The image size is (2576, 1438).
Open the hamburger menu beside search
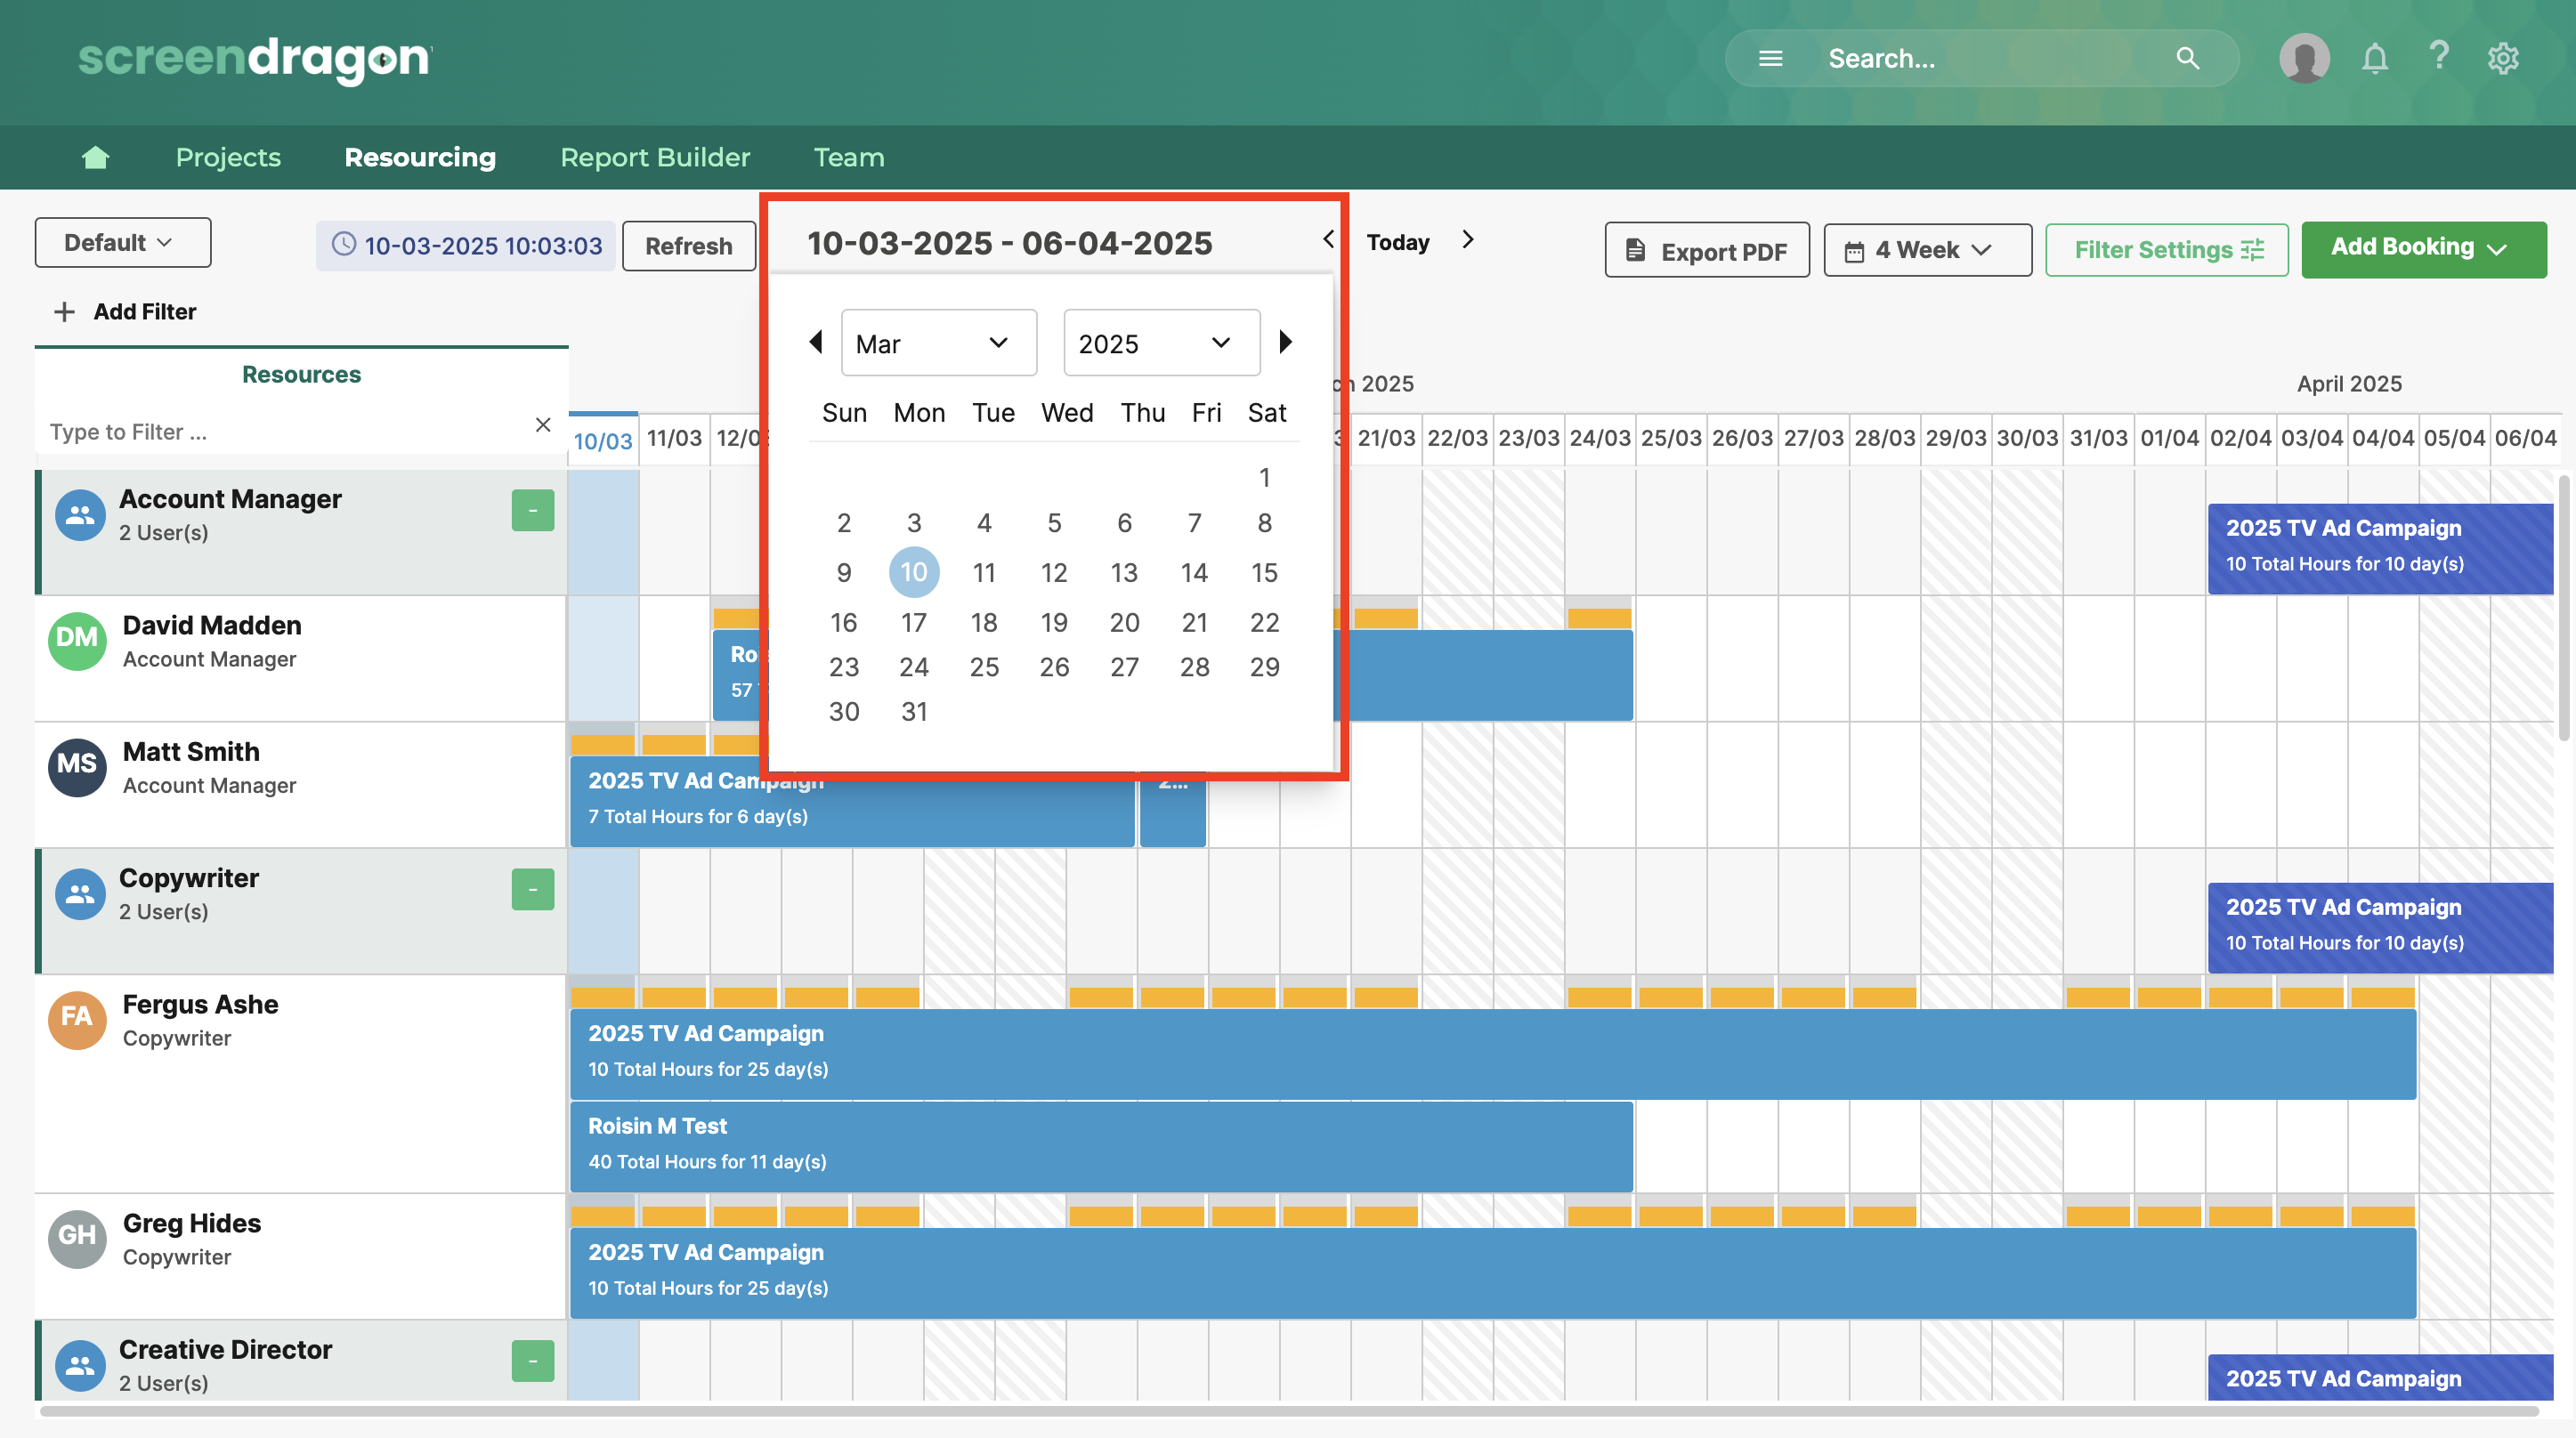1770,58
